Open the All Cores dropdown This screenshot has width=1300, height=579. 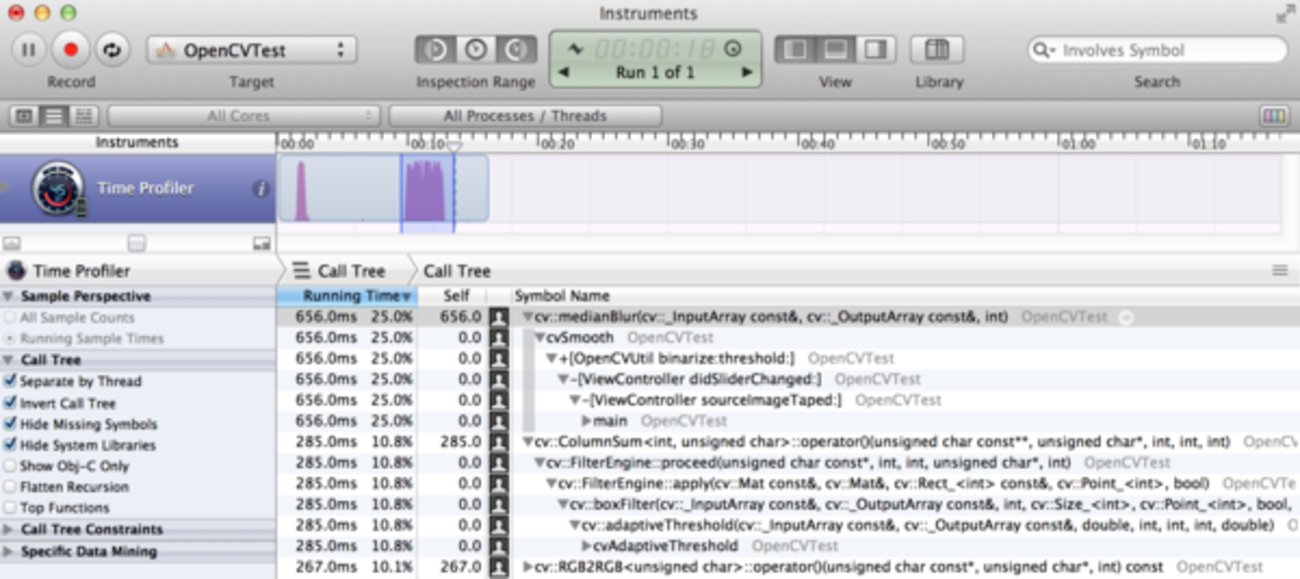(243, 116)
